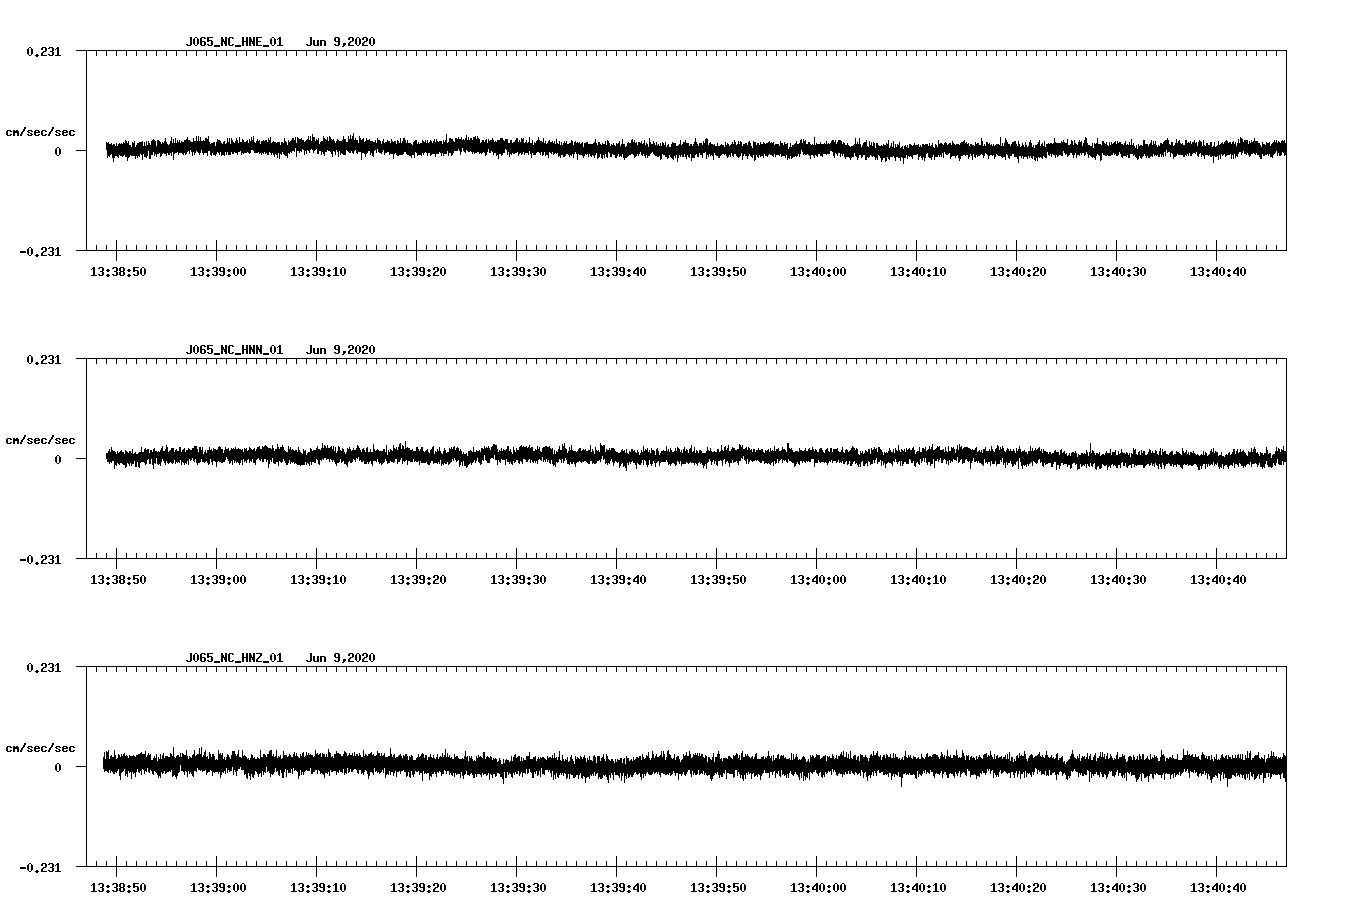The width and height of the screenshot is (1358, 924).
Task: Click 13:39:40 time label on HNZ axis
Action: [618, 888]
